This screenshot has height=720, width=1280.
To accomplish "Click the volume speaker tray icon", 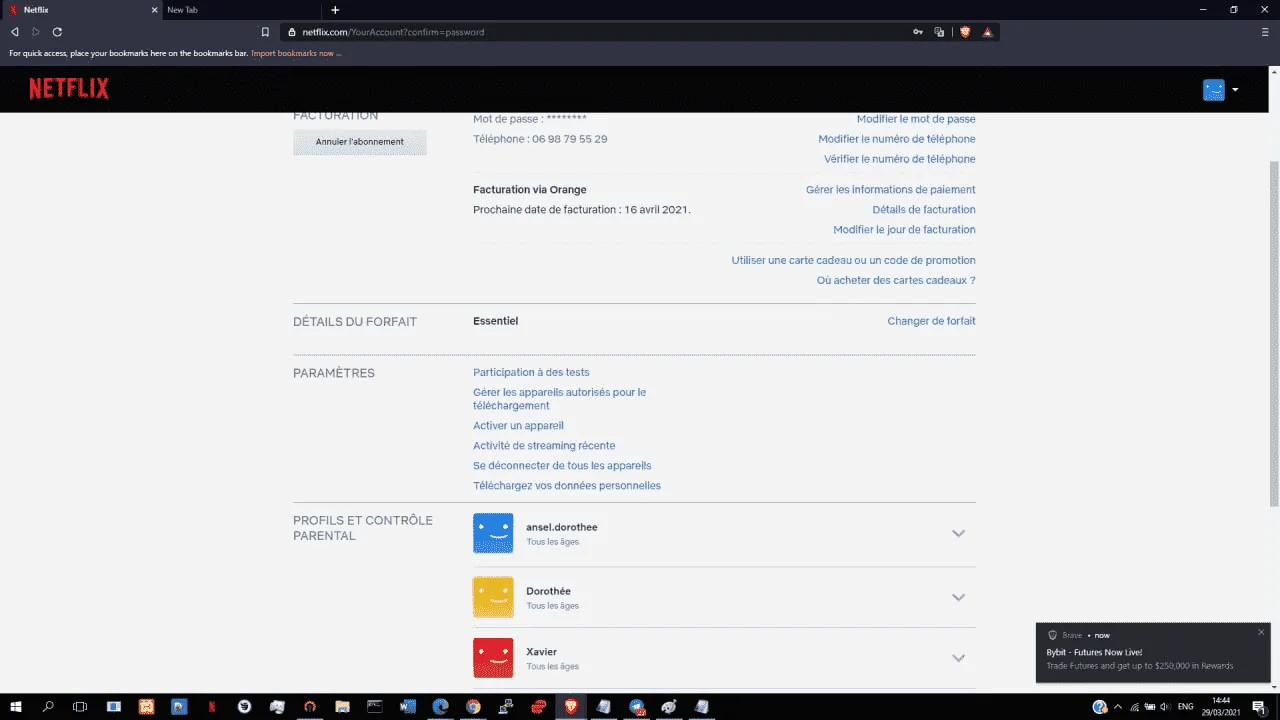I will (x=1165, y=707).
